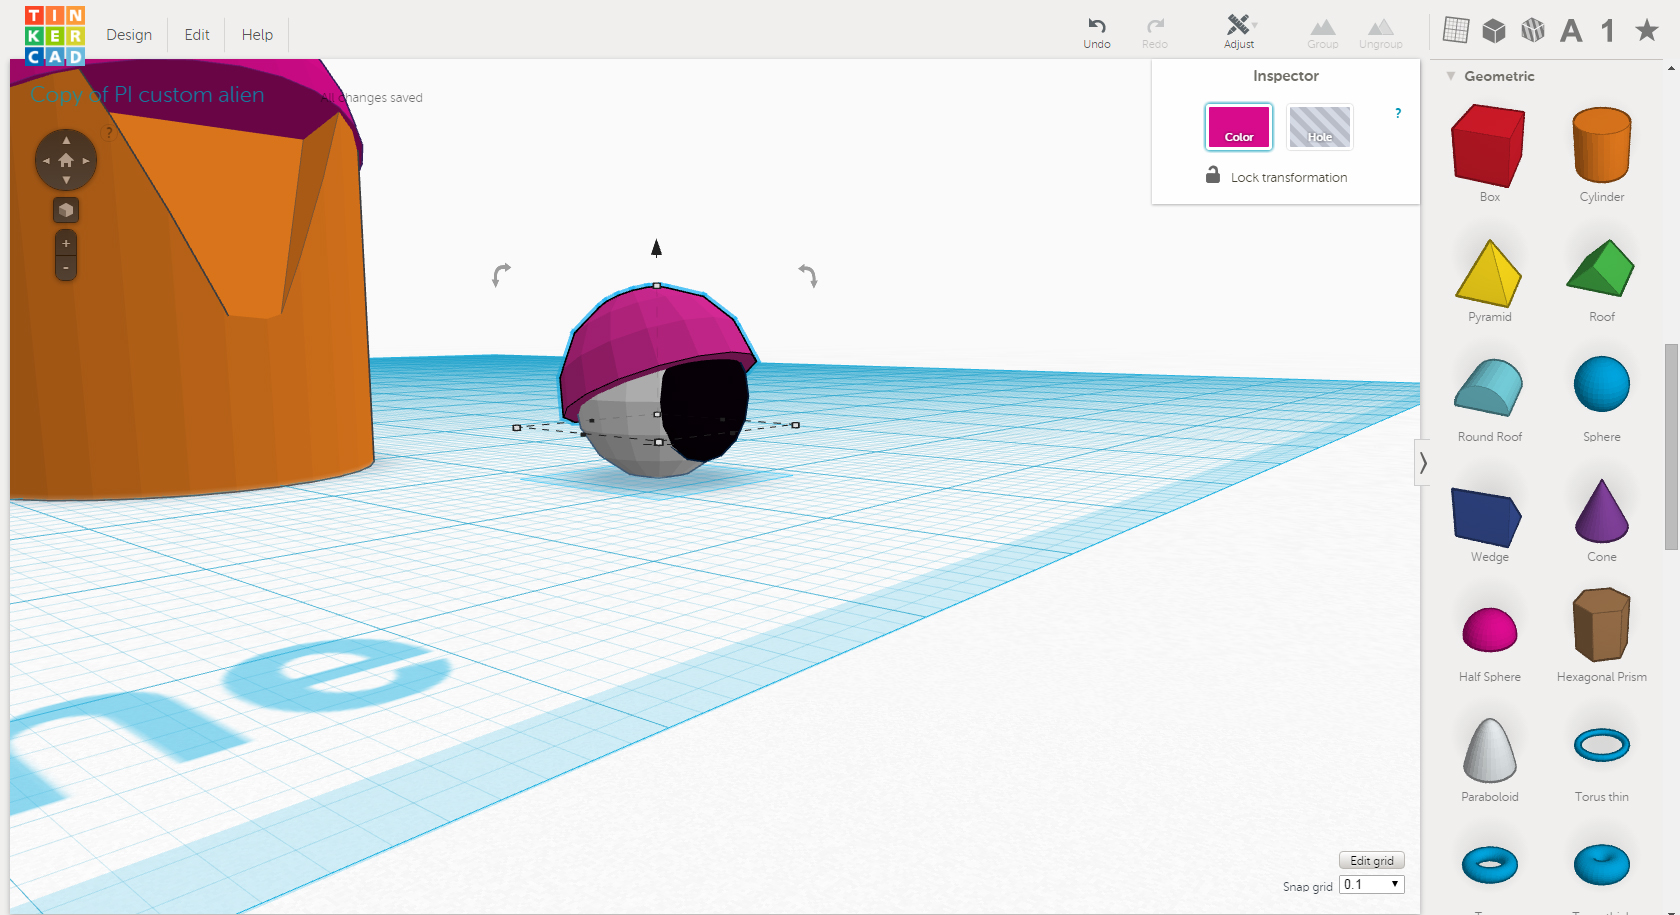Viewport: 1680px width, 915px height.
Task: Turn the selected shape into a Hole
Action: pyautogui.click(x=1320, y=127)
